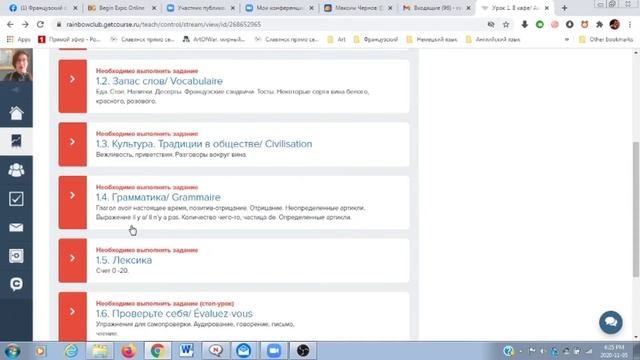This screenshot has height=360, width=640.
Task: Click text 'Счет 0 -20'
Action: point(112,271)
